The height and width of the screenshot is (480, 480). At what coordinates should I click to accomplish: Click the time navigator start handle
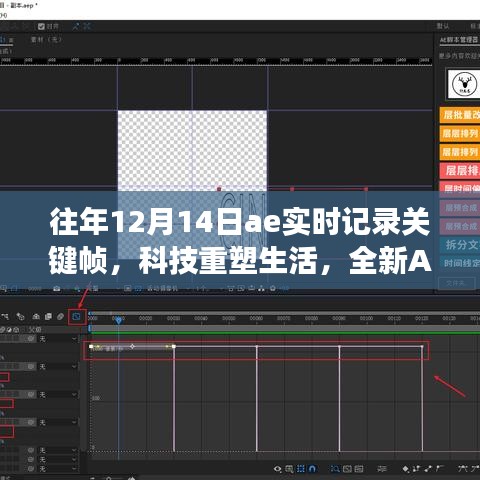90,313
